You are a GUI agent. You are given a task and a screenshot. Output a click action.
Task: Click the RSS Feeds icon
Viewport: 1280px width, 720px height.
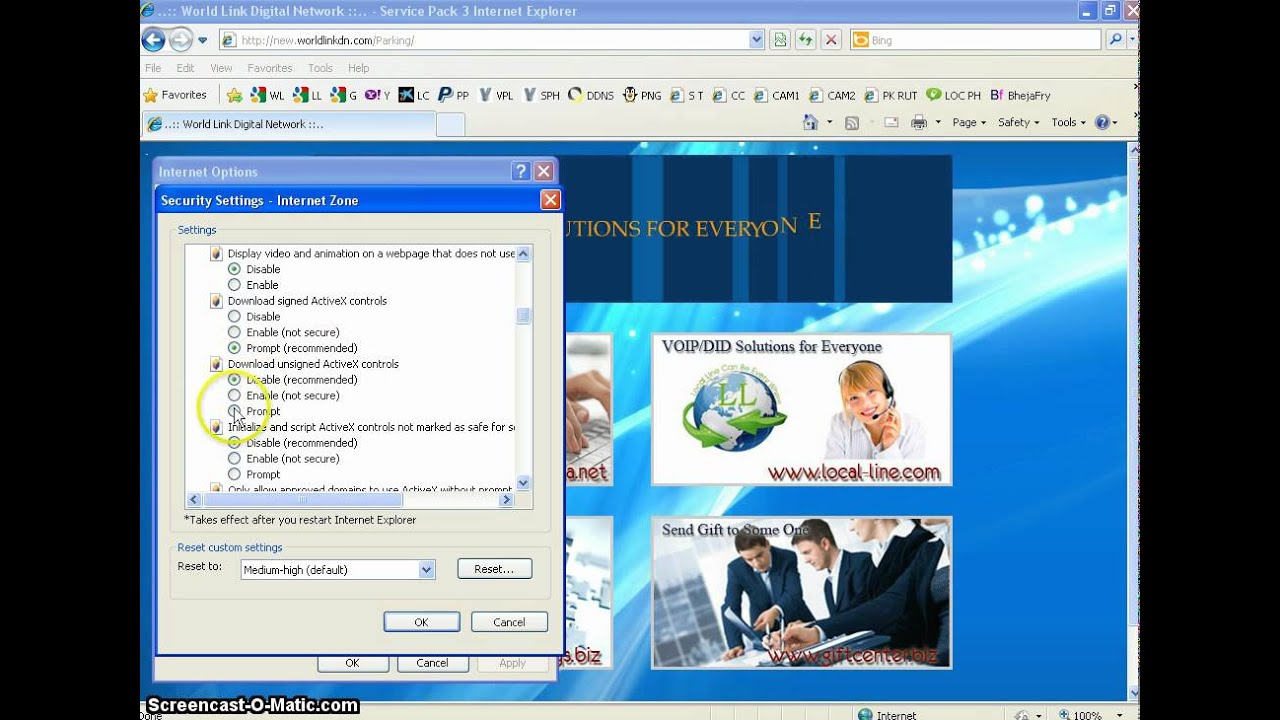click(852, 122)
